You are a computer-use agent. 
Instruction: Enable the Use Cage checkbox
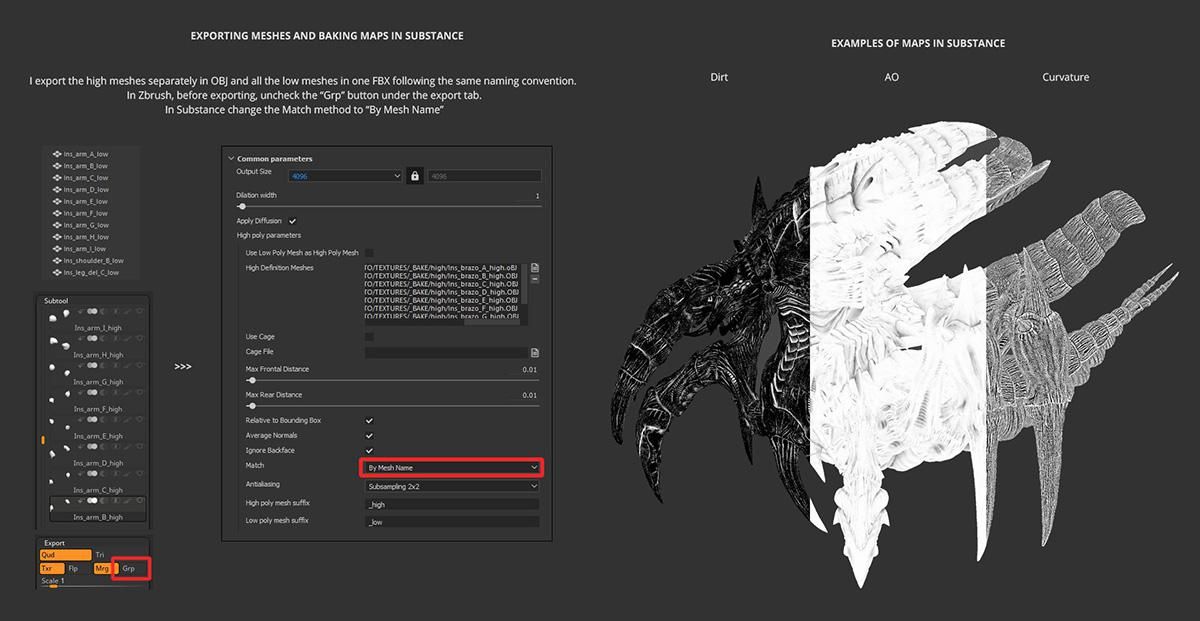pos(369,337)
